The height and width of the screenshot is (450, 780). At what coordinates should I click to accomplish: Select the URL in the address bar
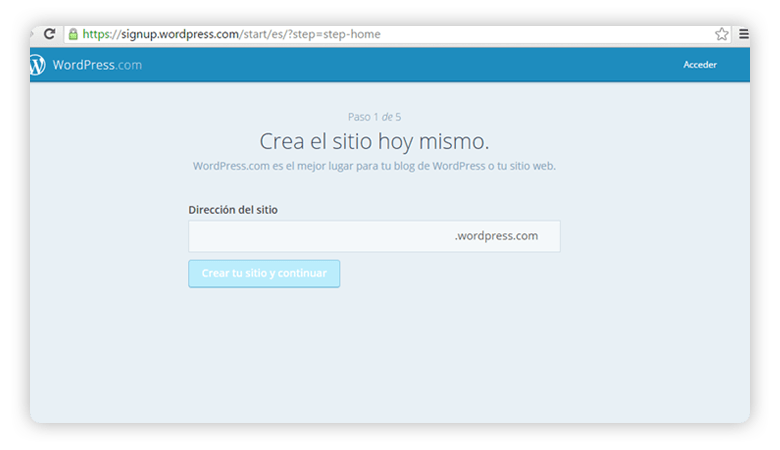[x=231, y=34]
